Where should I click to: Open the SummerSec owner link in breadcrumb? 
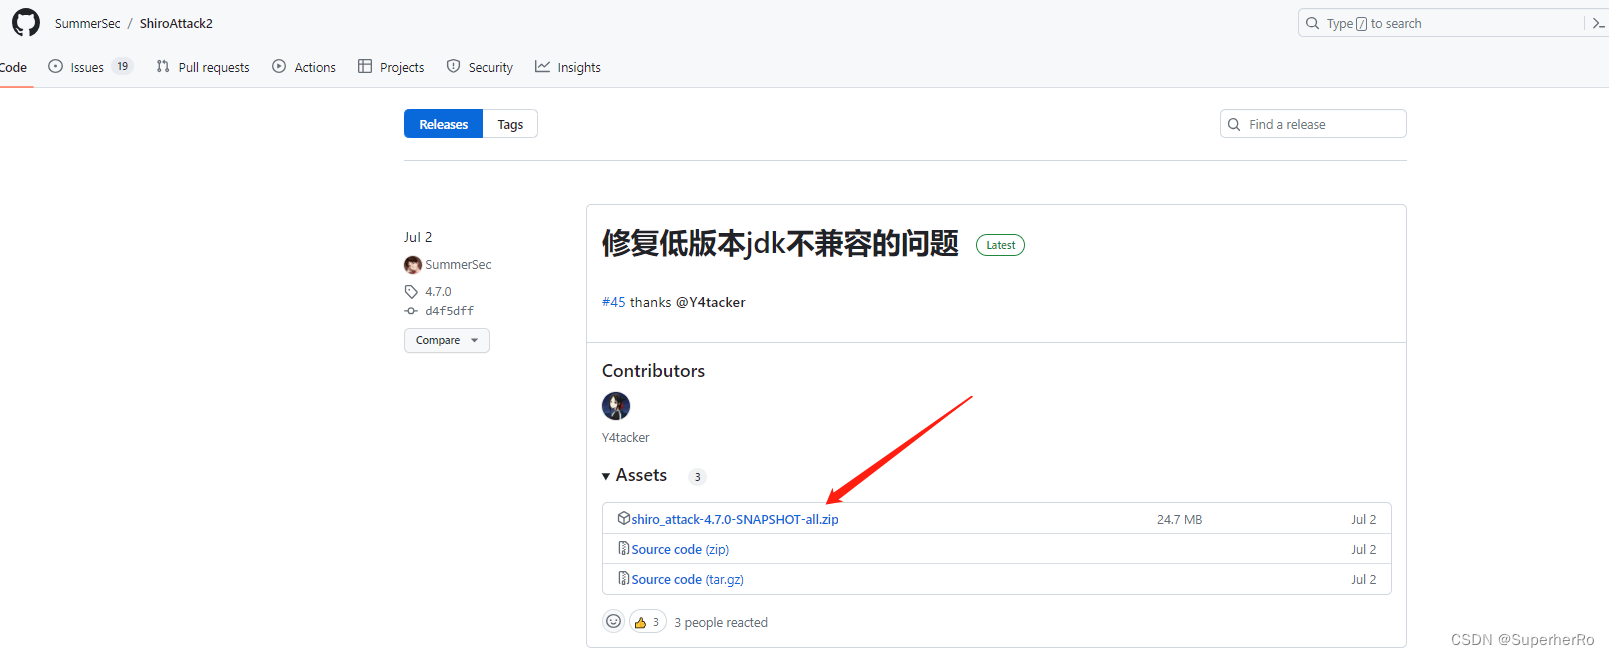coord(88,23)
